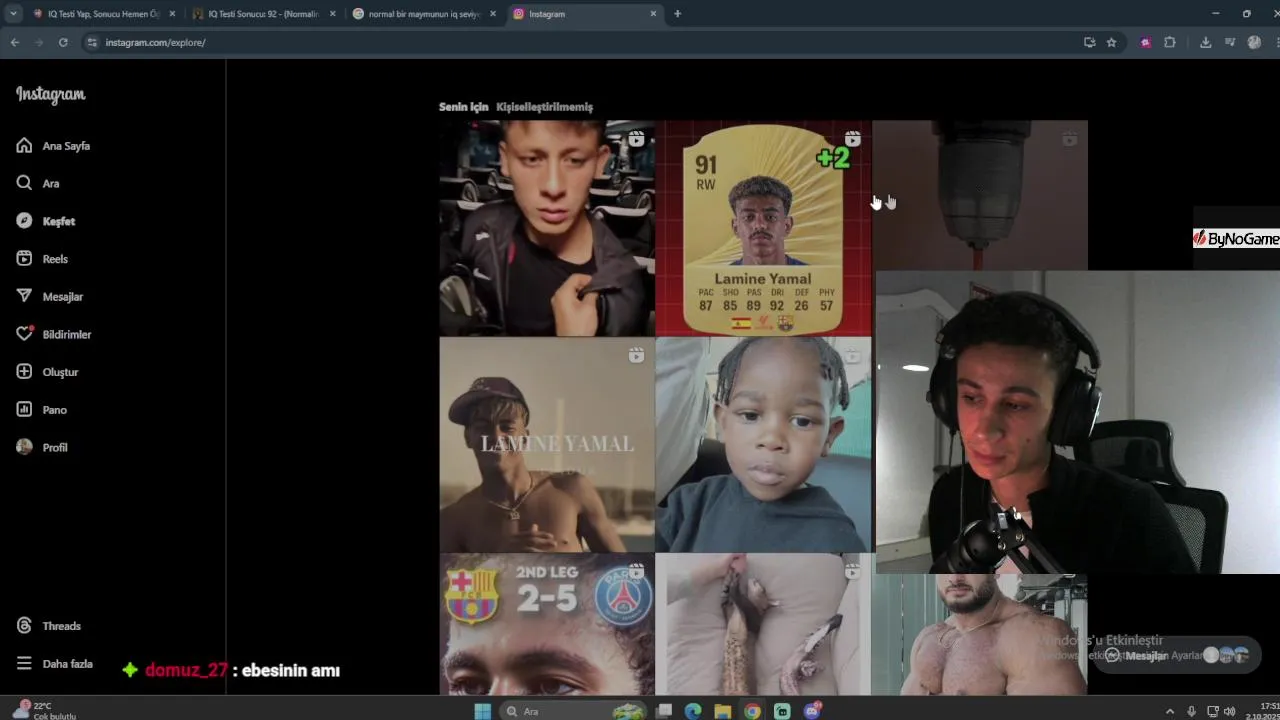Go to Ana Sayfa home icon
Image resolution: width=1280 pixels, height=720 pixels.
point(24,146)
